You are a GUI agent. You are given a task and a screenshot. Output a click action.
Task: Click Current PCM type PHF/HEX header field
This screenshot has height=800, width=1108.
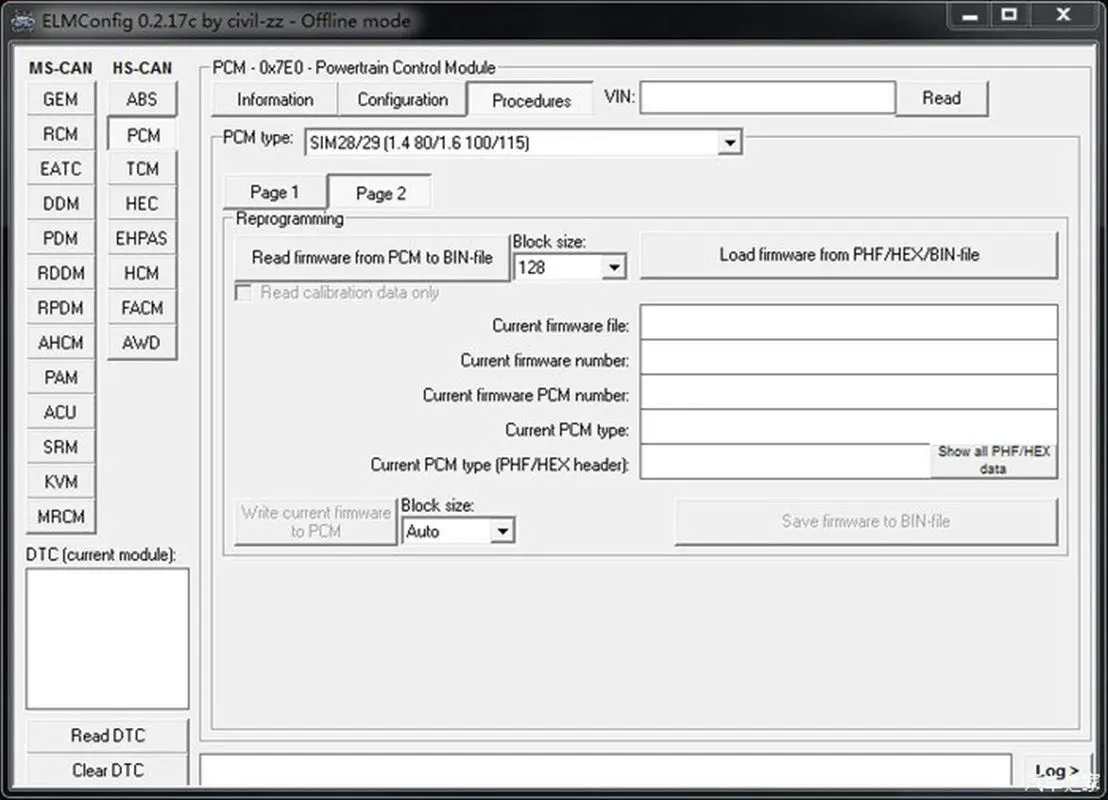click(785, 461)
